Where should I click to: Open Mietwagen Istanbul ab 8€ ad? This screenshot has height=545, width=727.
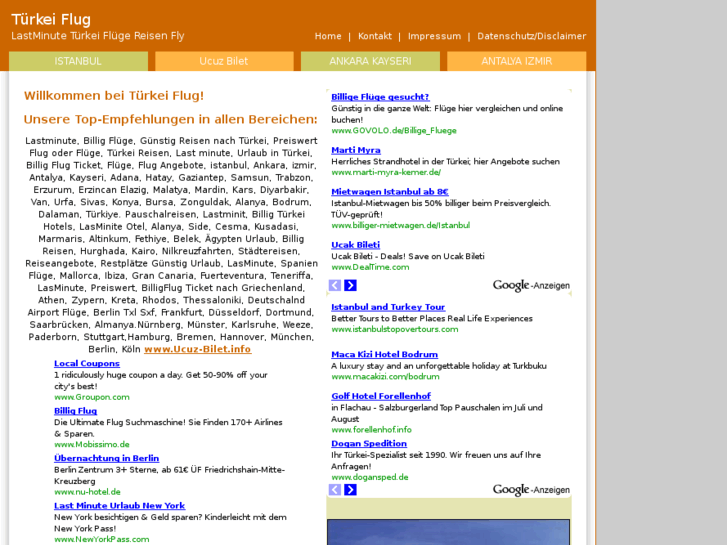[x=389, y=192]
